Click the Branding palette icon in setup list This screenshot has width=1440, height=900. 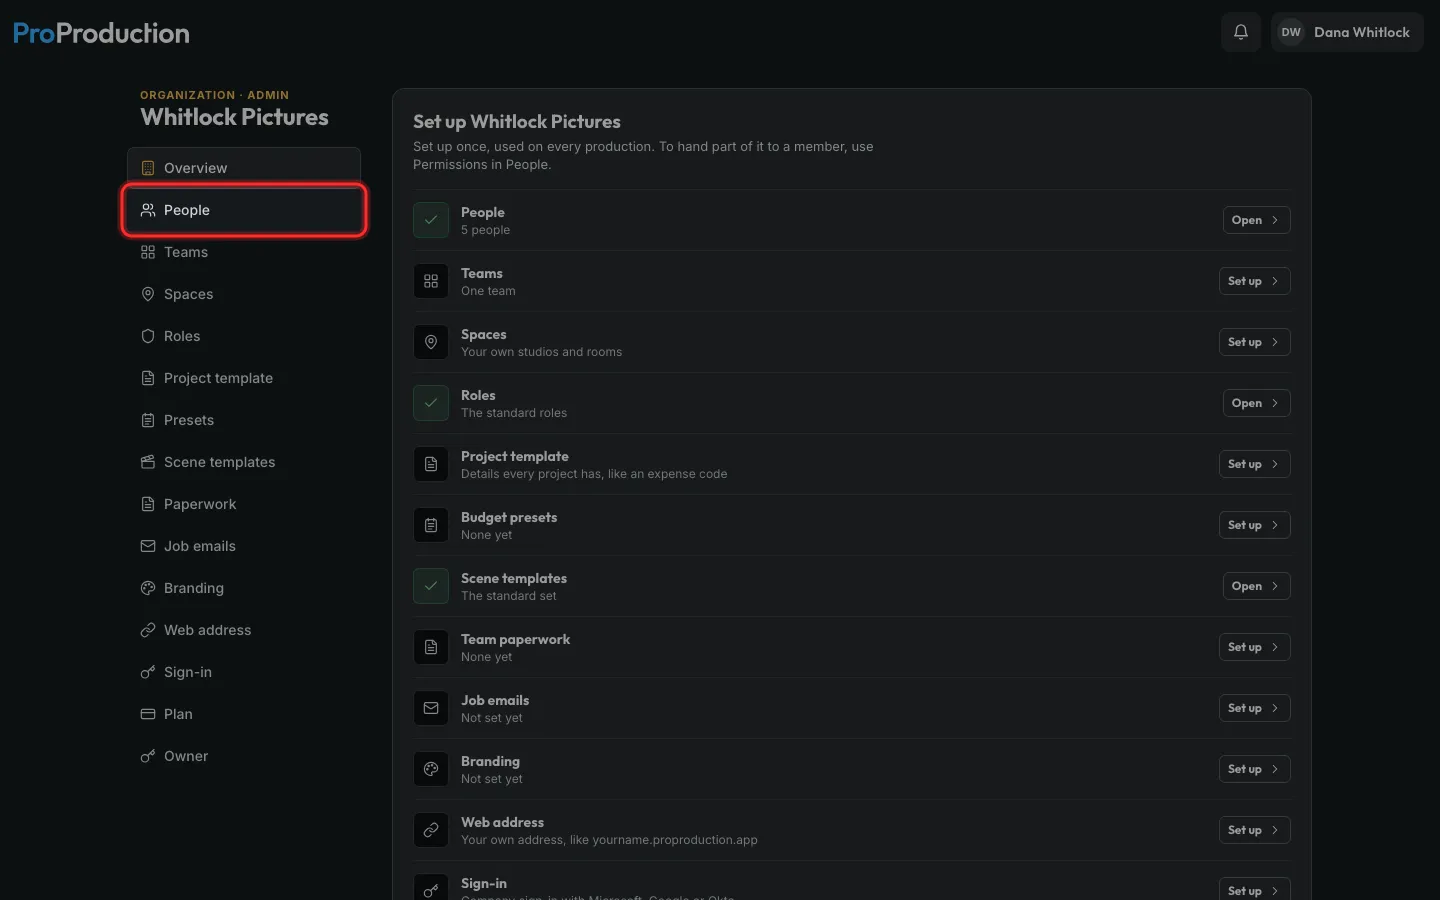(431, 769)
